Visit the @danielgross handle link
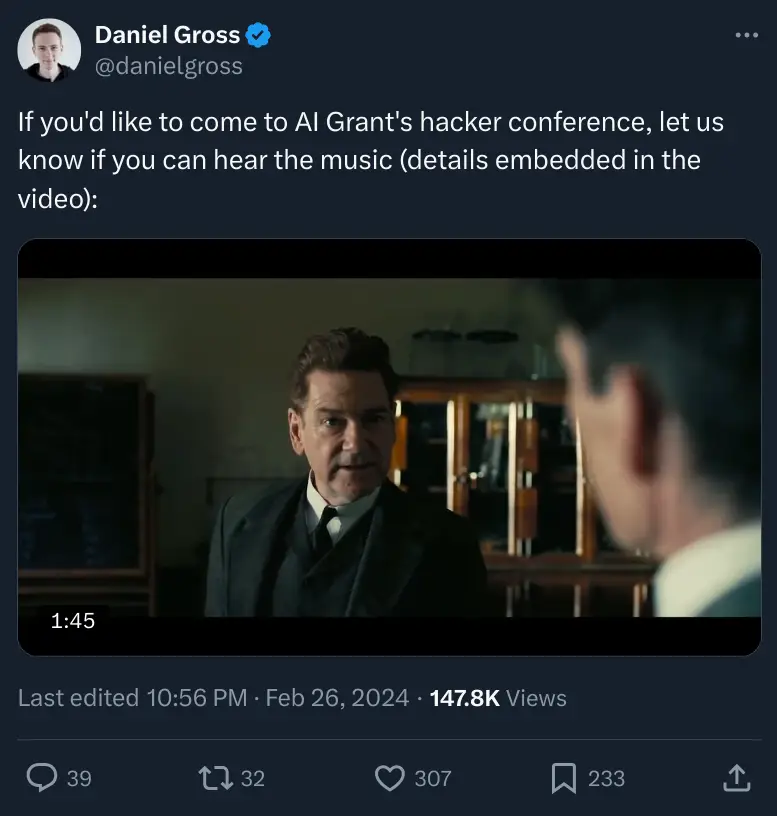 click(x=168, y=67)
